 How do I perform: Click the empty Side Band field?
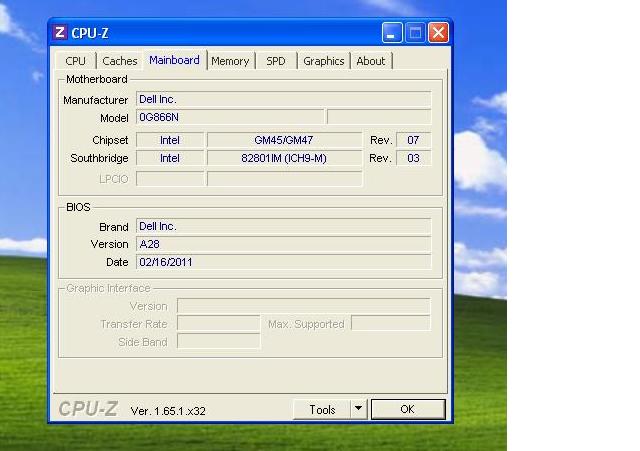[218, 341]
